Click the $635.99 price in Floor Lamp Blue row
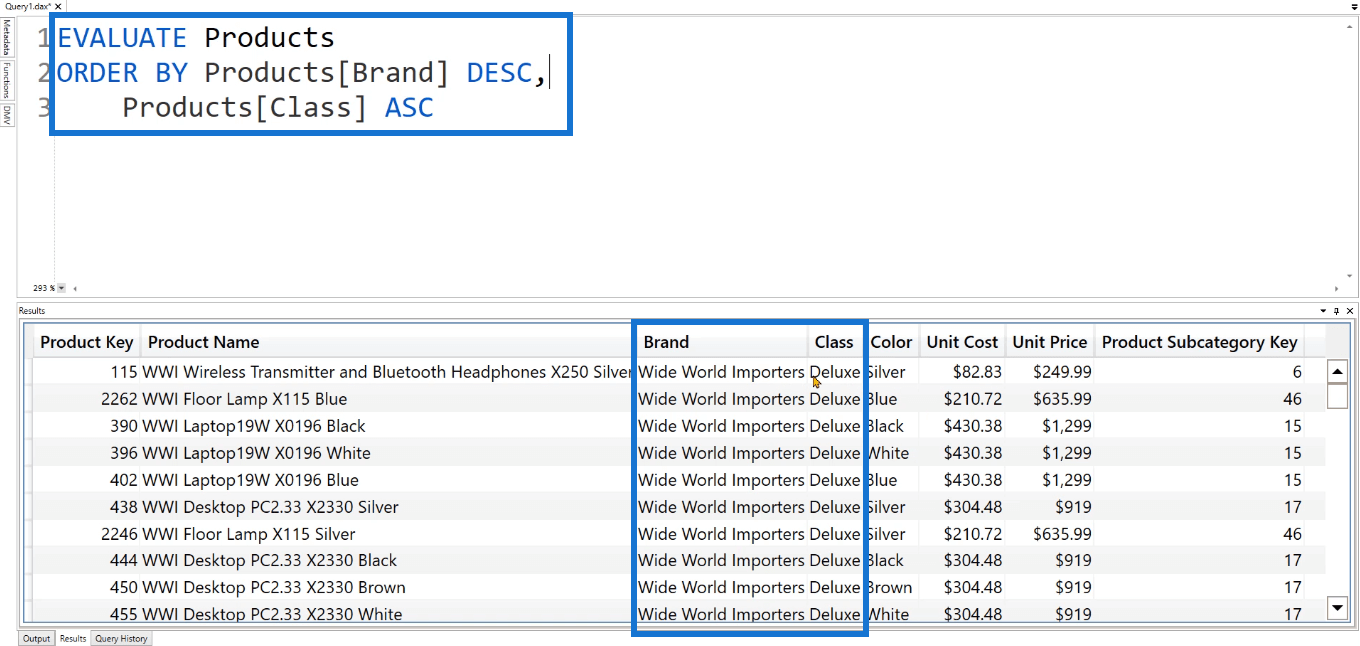This screenshot has width=1360, height=646. tap(1050, 399)
